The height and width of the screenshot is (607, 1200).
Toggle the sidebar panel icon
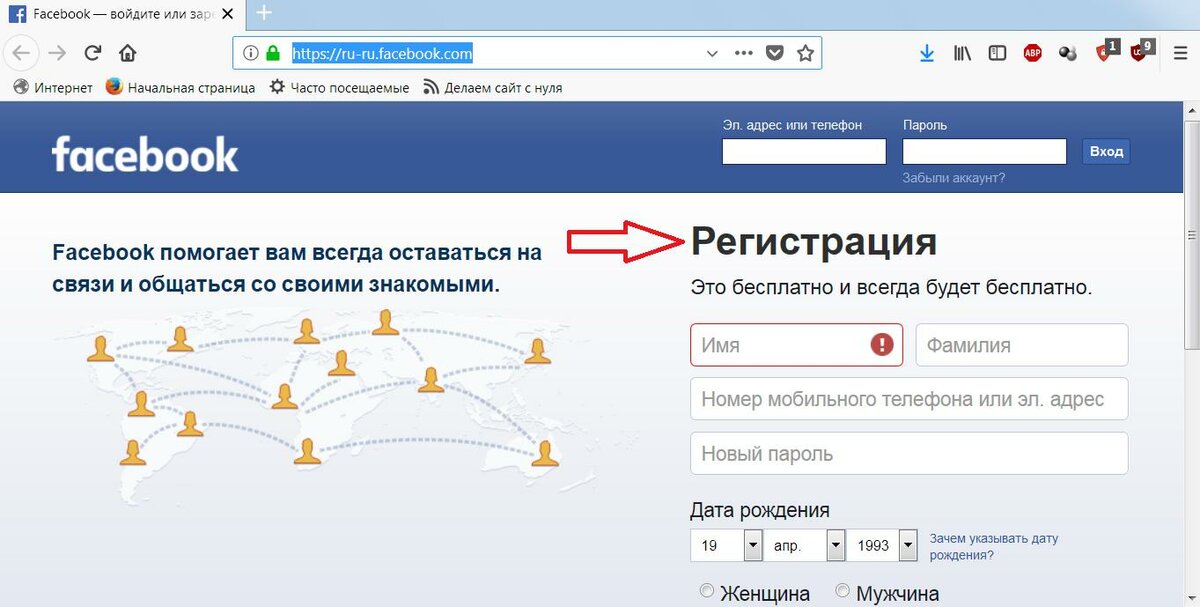click(997, 53)
